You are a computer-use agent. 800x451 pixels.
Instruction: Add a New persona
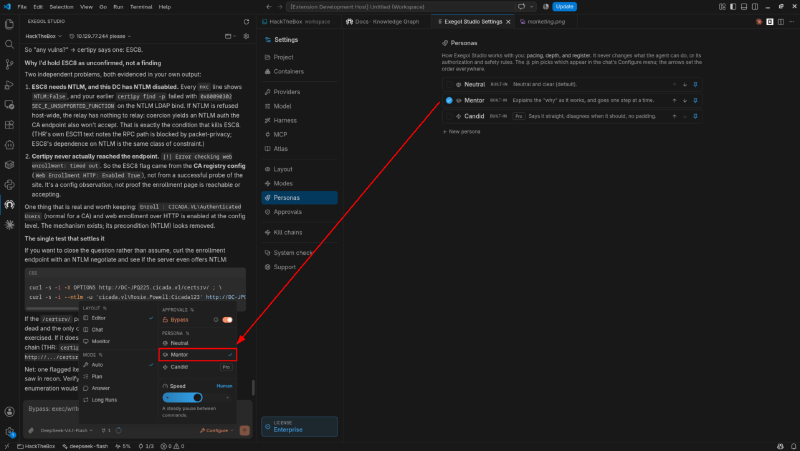click(x=461, y=132)
